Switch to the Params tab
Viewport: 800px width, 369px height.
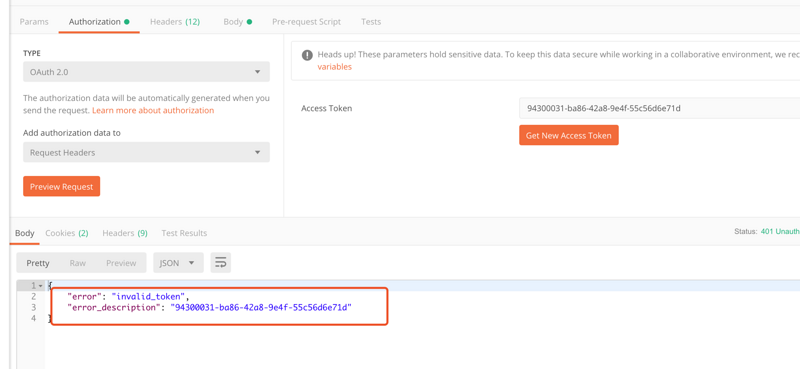34,21
